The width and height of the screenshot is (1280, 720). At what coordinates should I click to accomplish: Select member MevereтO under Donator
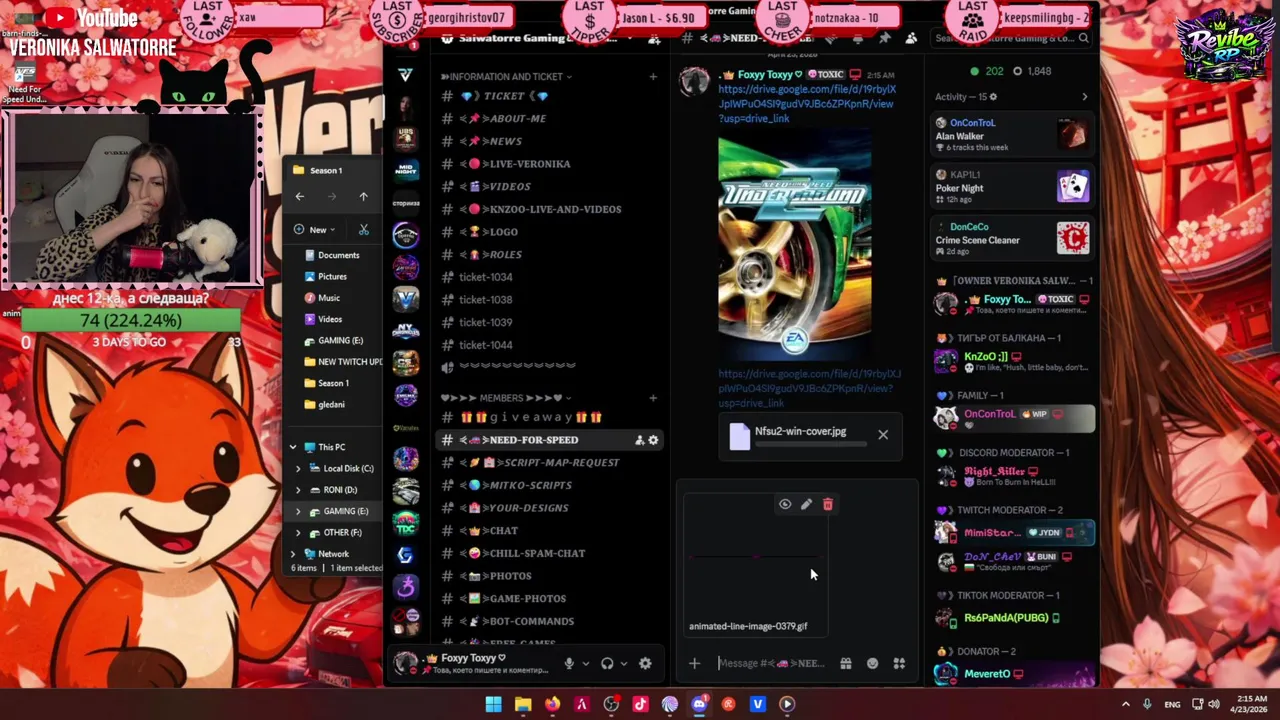pyautogui.click(x=1012, y=674)
